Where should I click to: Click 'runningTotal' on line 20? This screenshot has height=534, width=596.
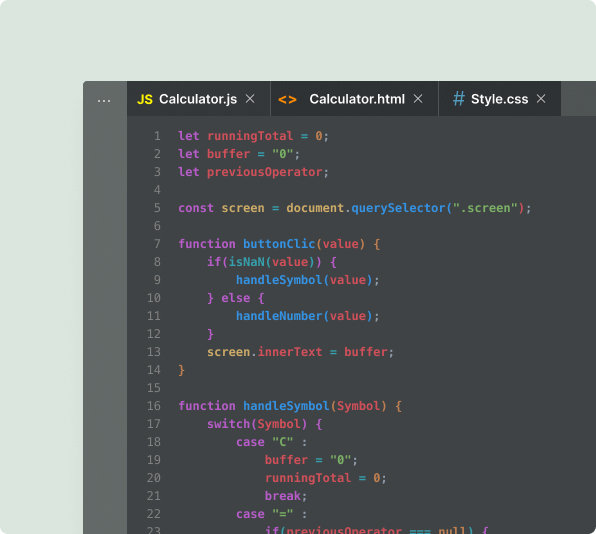(x=308, y=478)
